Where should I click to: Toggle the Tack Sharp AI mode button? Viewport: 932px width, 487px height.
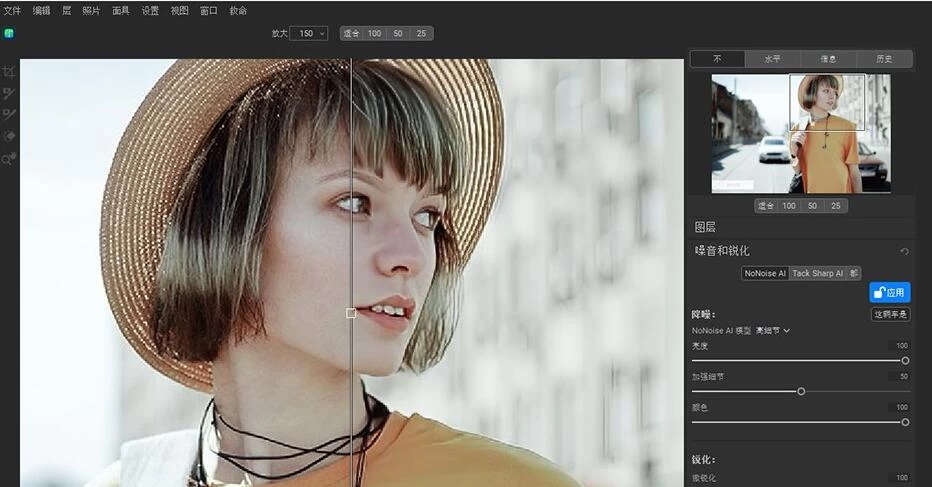[x=817, y=273]
